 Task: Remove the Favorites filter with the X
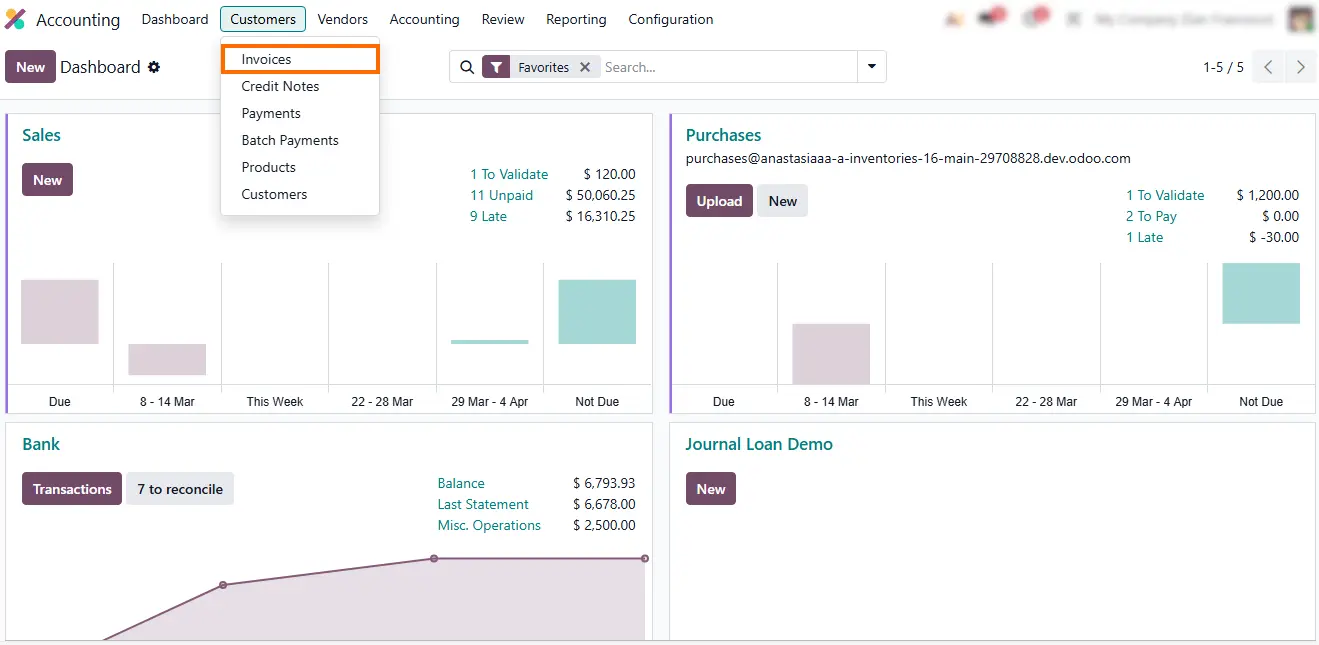(585, 67)
